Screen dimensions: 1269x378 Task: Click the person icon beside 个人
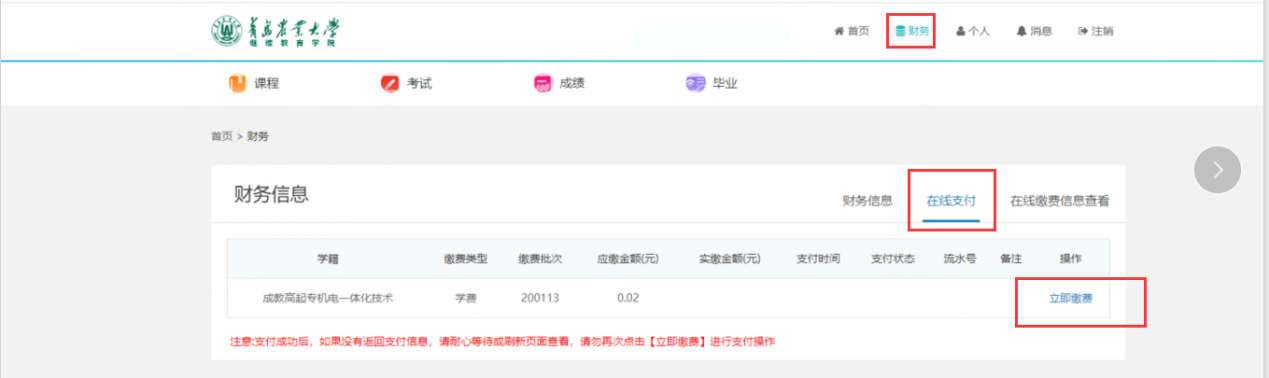961,31
